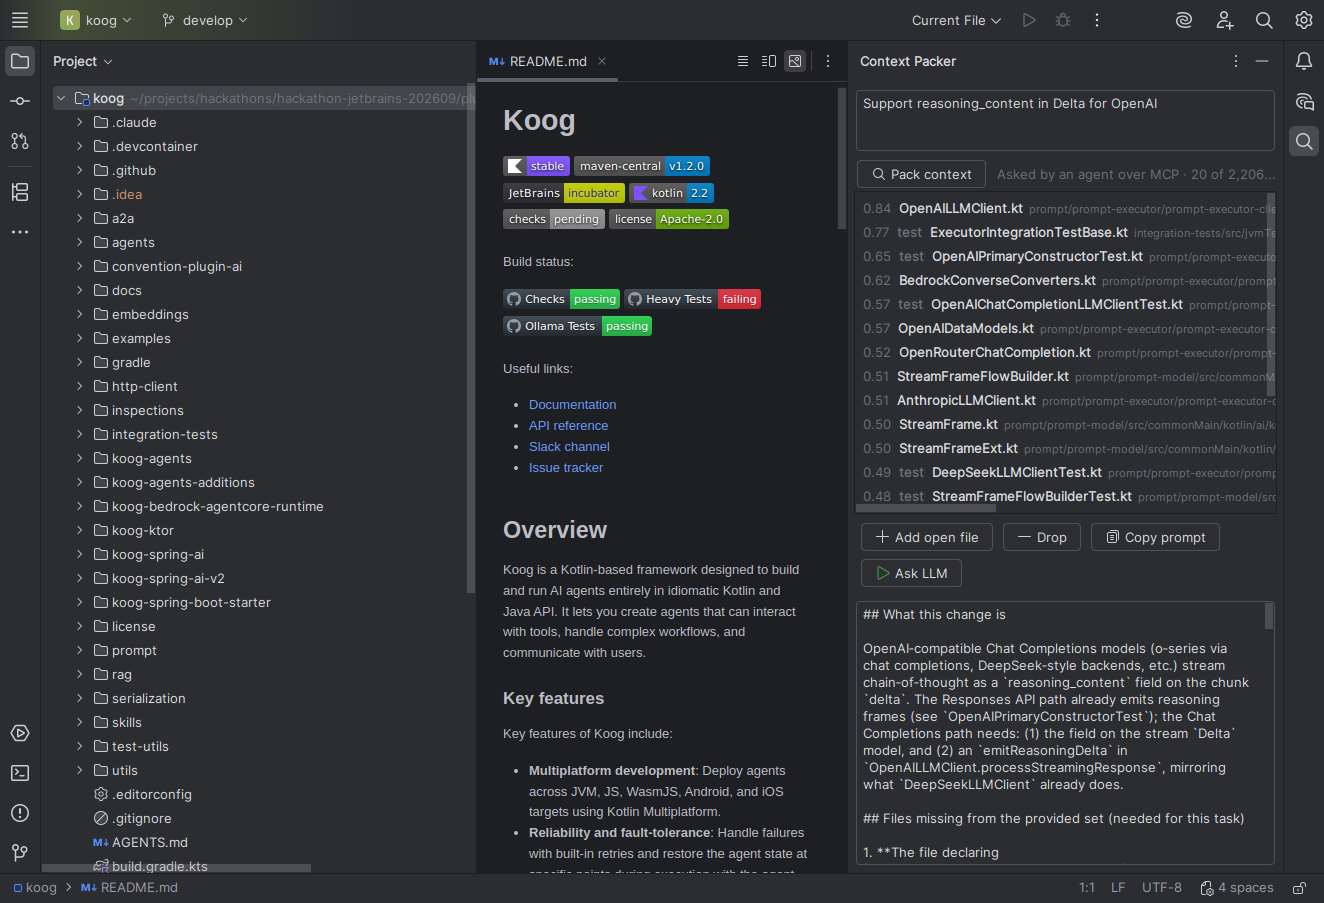Viewport: 1324px width, 903px height.
Task: Switch markdown view to editor and preview
Action: [768, 61]
